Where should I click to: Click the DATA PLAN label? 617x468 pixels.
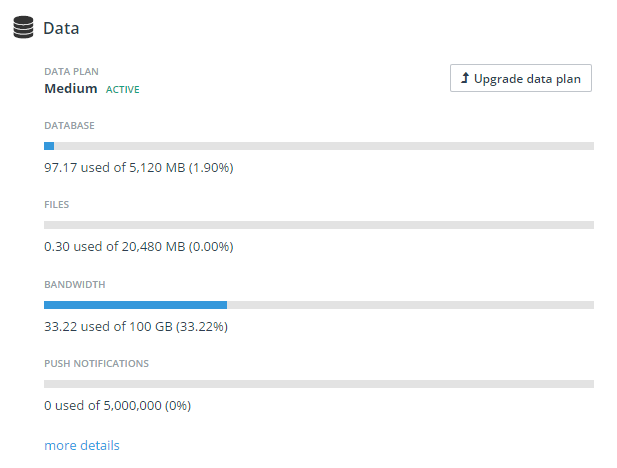(x=71, y=72)
